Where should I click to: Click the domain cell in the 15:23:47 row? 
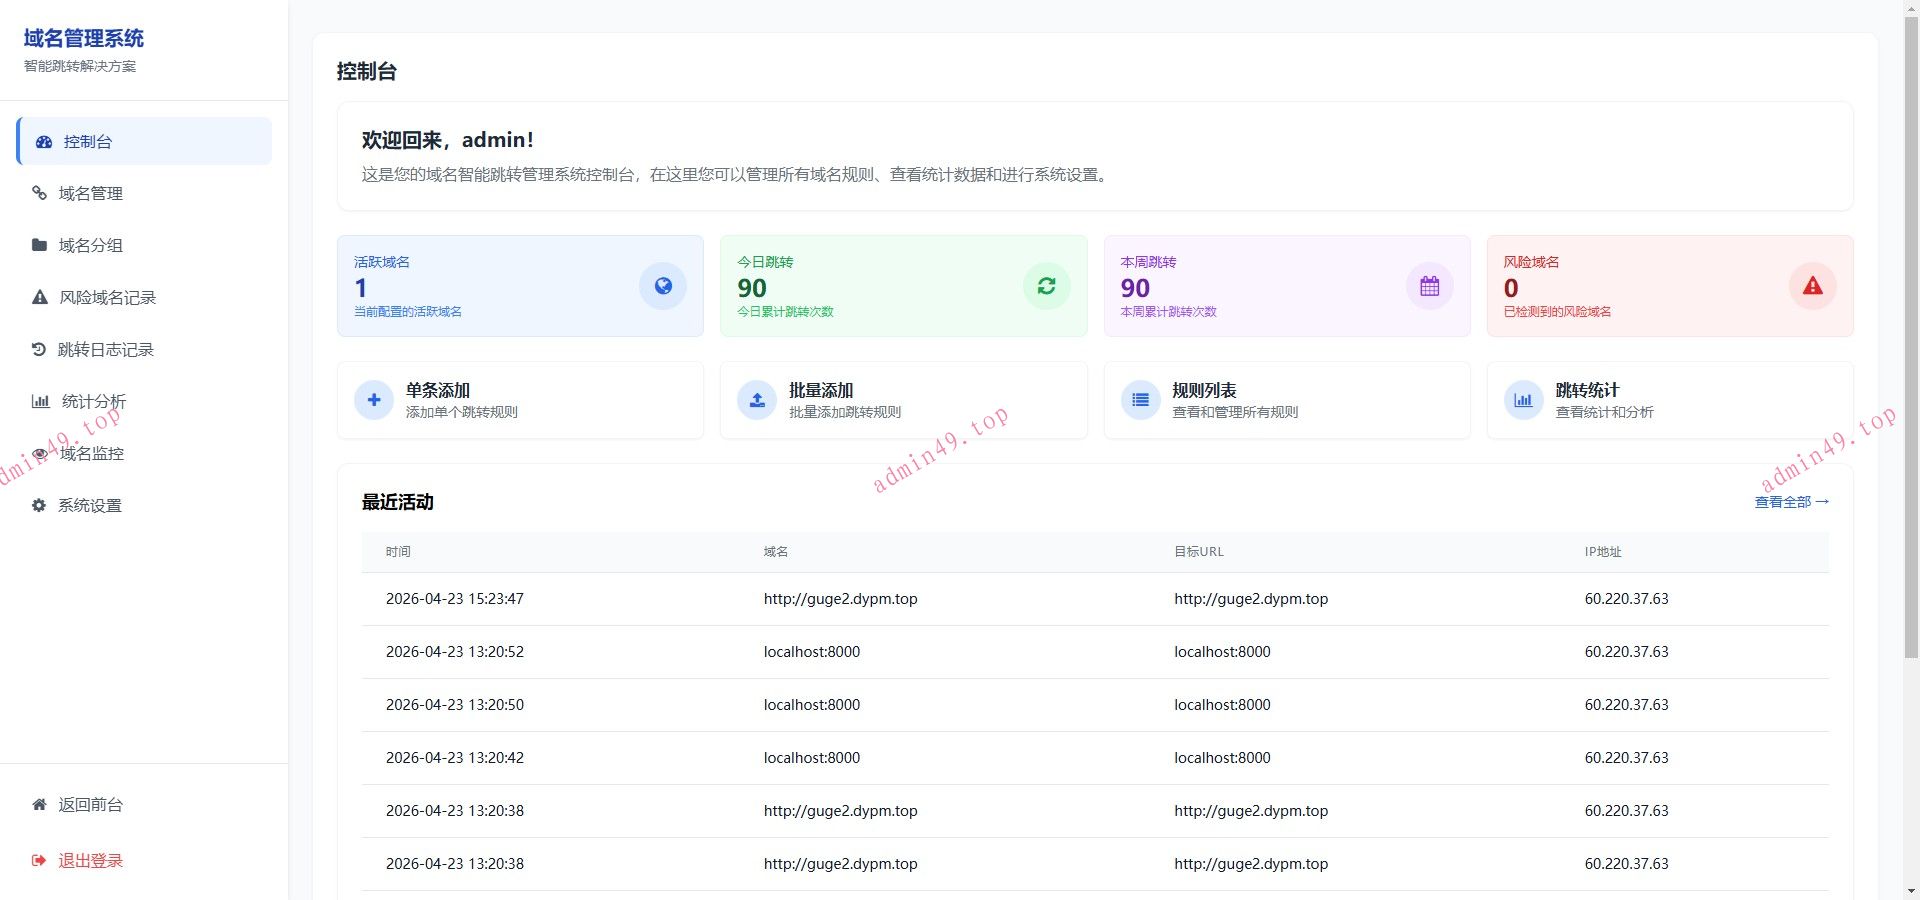pos(841,599)
